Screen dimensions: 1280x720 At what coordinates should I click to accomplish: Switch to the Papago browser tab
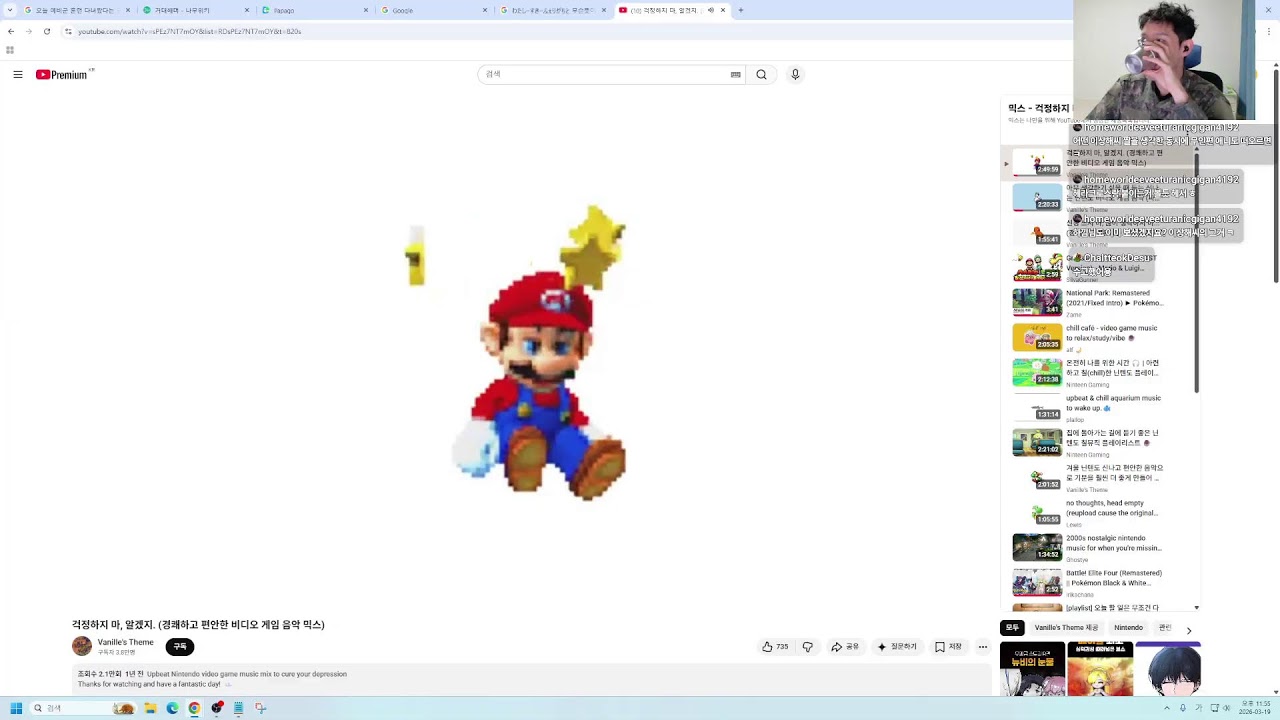coord(316,10)
